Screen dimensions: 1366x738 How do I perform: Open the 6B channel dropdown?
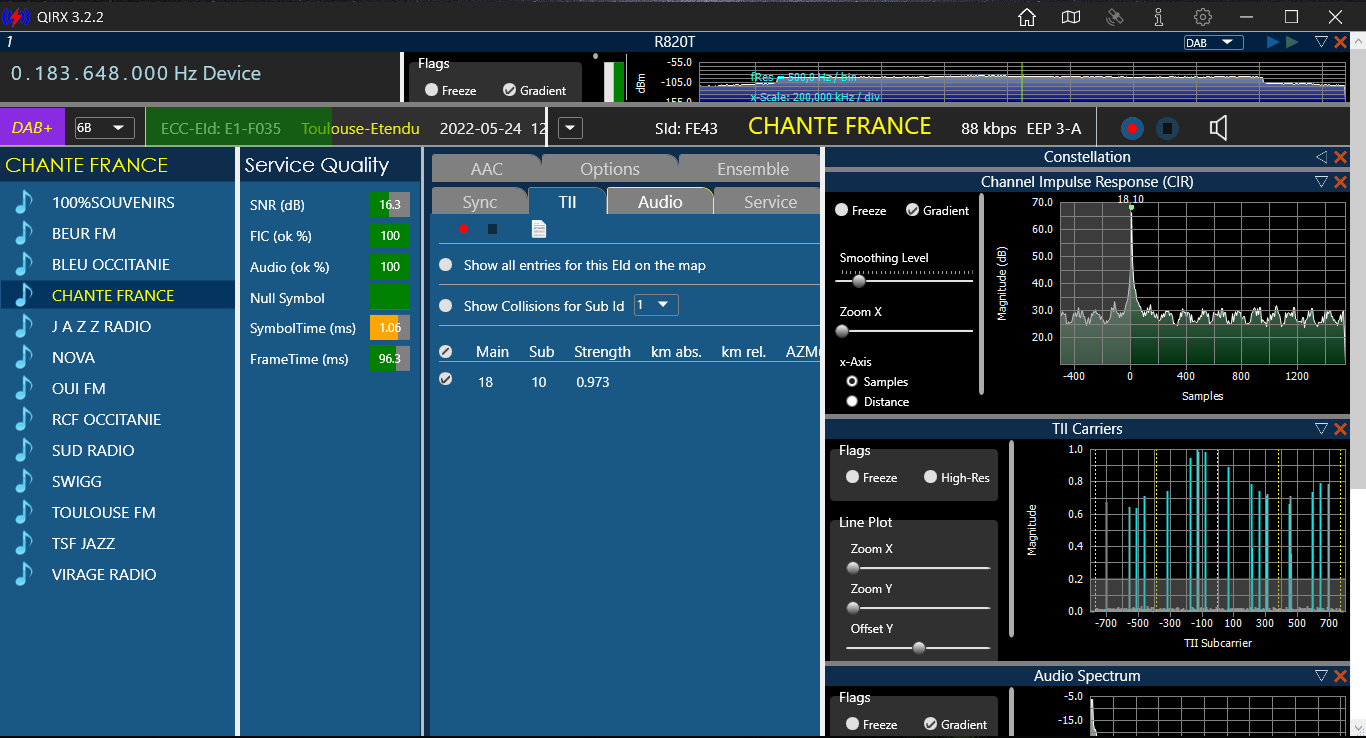[105, 128]
